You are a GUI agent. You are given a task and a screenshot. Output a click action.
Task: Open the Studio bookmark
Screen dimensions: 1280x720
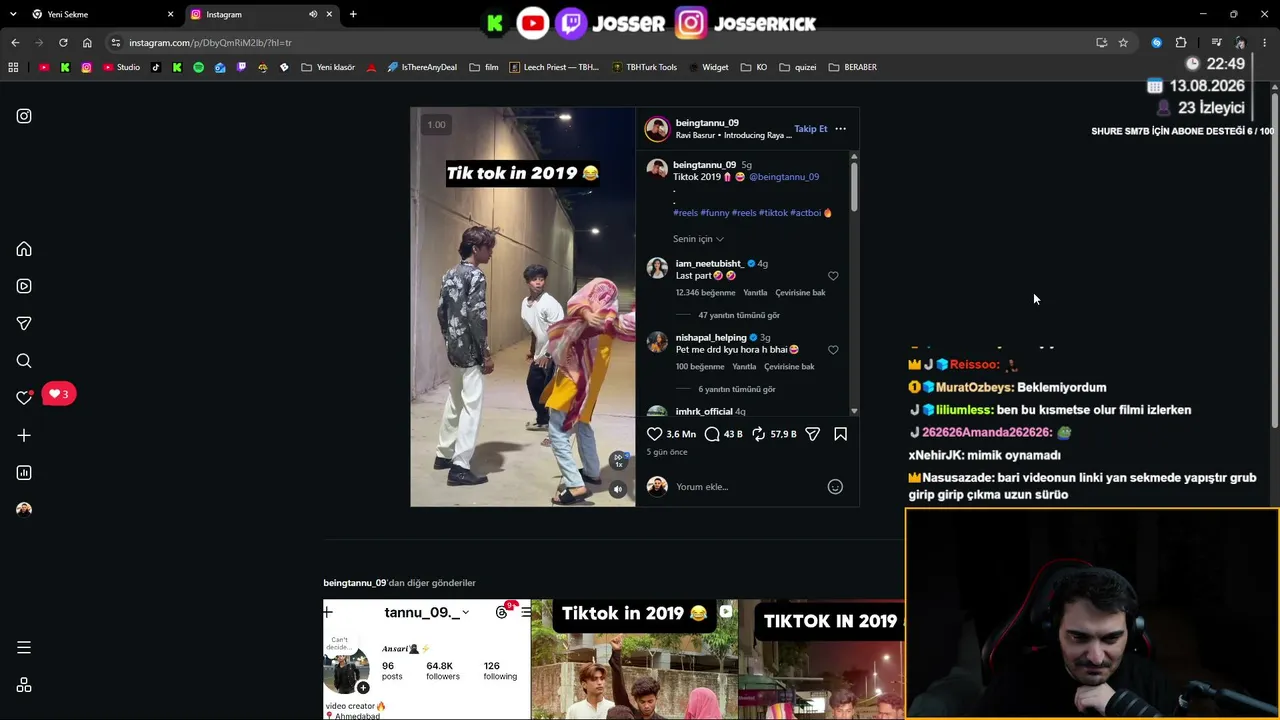[122, 67]
